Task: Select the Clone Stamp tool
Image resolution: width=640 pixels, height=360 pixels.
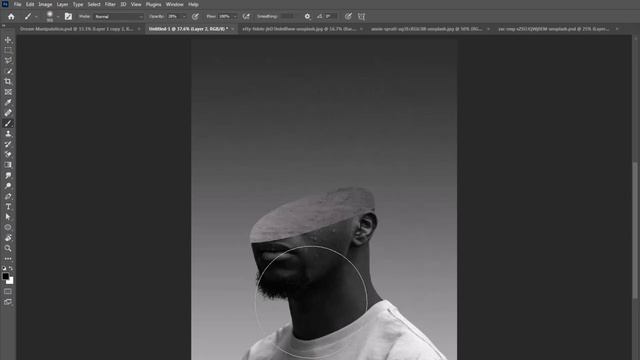Action: tap(8, 133)
